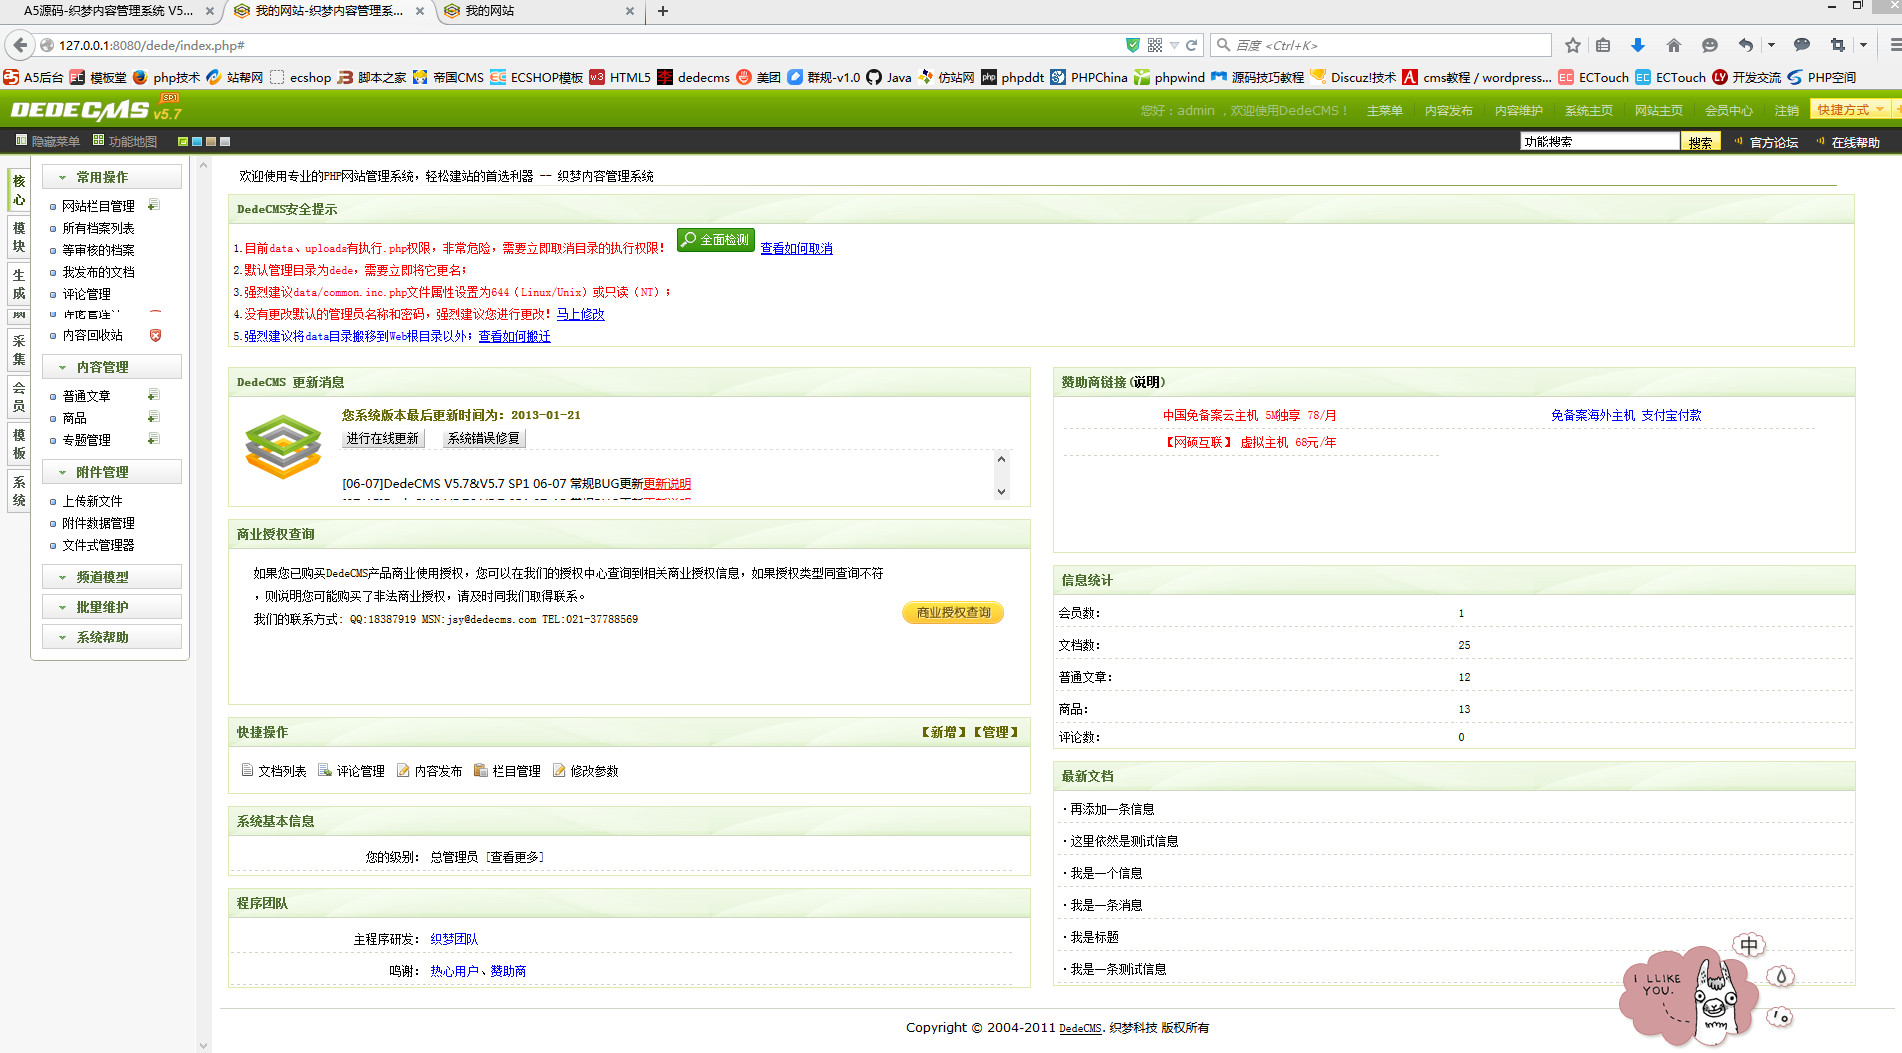Click the add icon beside 普通文章
1902x1053 pixels.
[153, 395]
